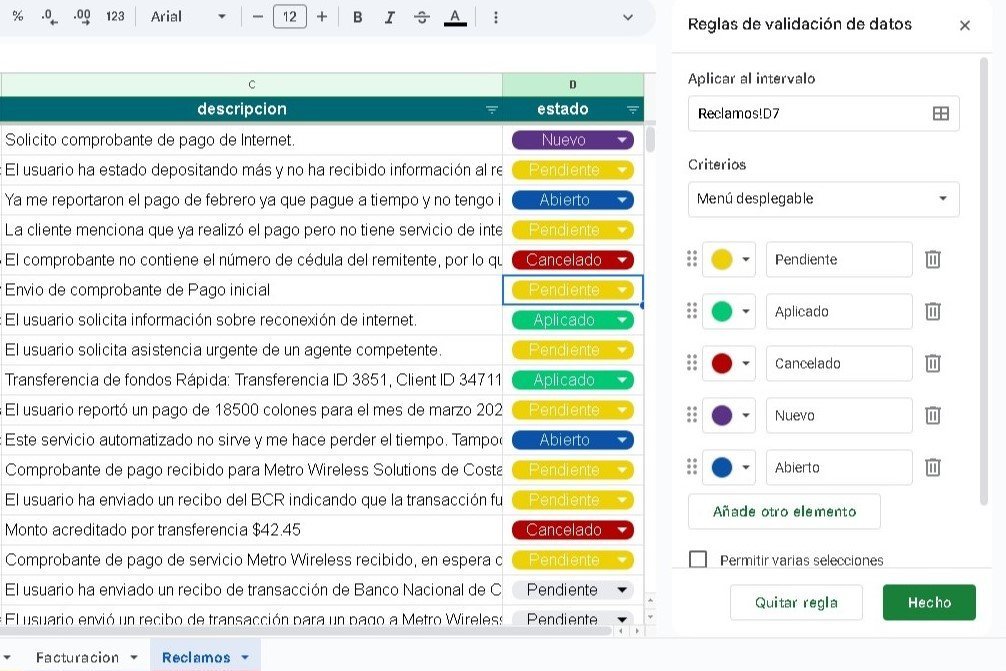Add another item with Añade otro elemento
This screenshot has height=671, width=1006.
784,511
